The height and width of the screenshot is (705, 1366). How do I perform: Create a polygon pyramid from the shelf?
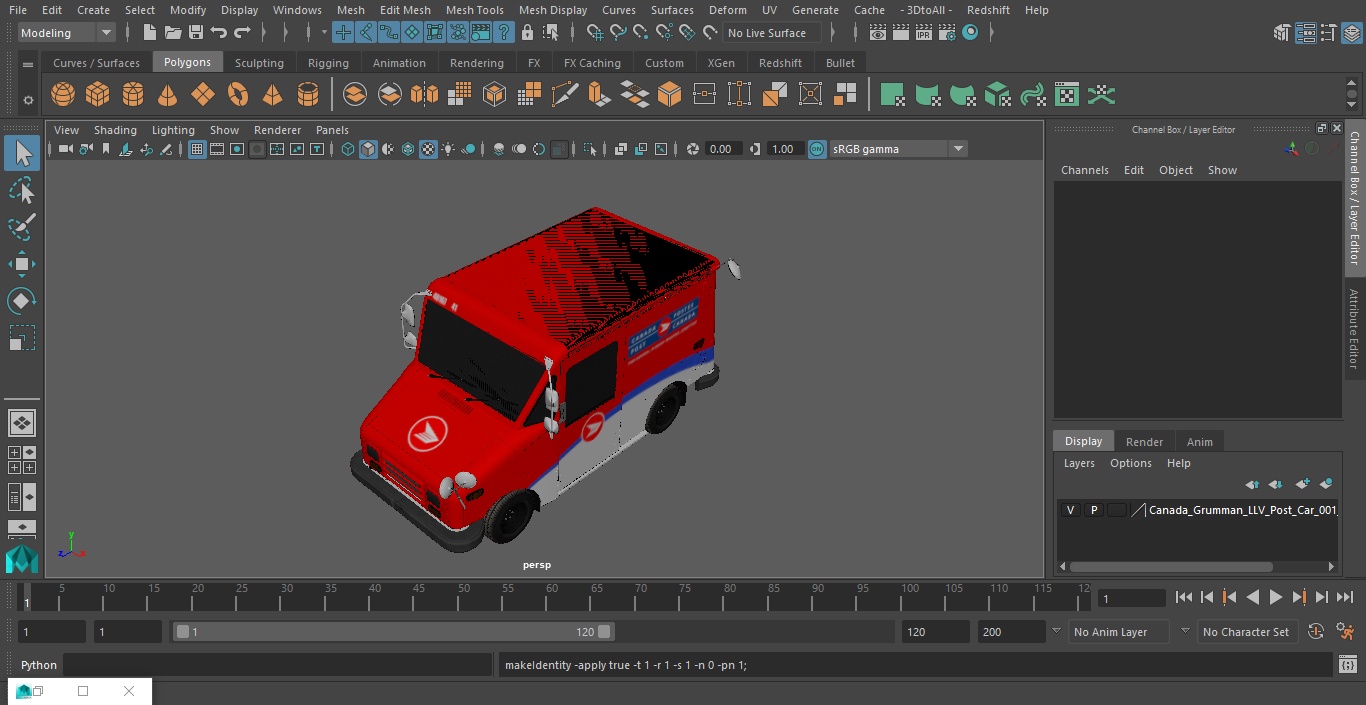(272, 95)
